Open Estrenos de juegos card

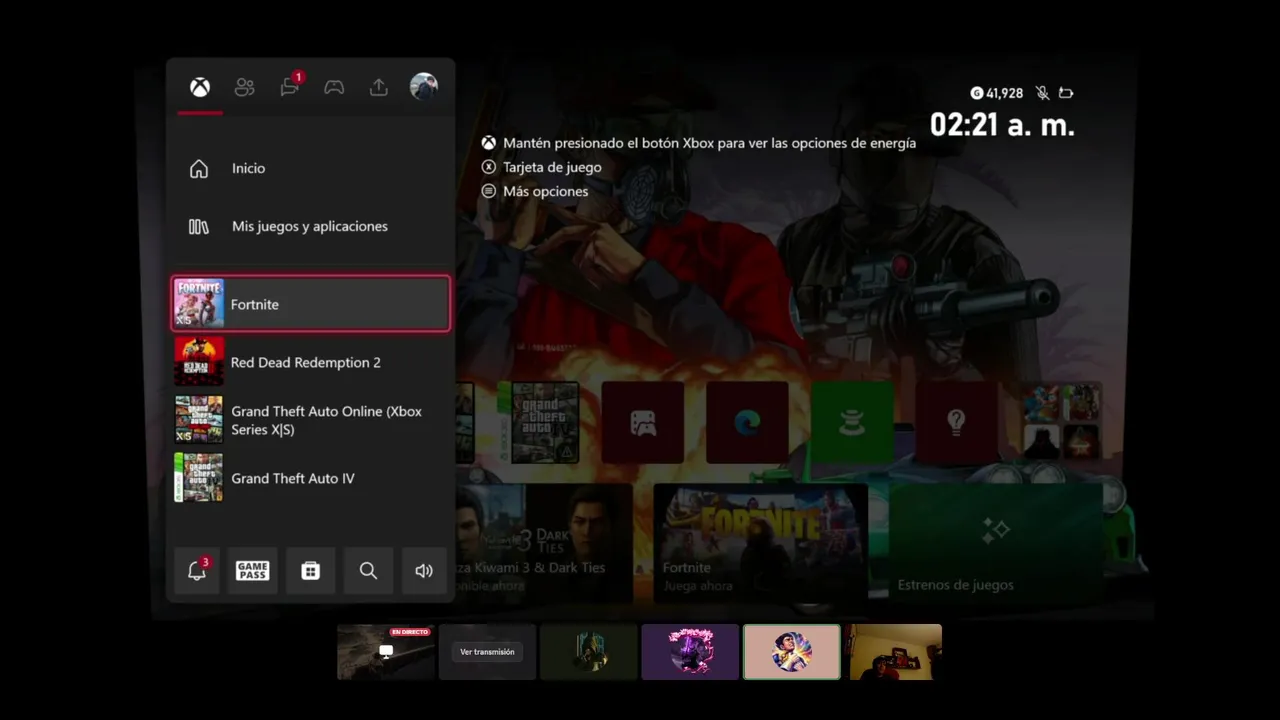point(996,543)
